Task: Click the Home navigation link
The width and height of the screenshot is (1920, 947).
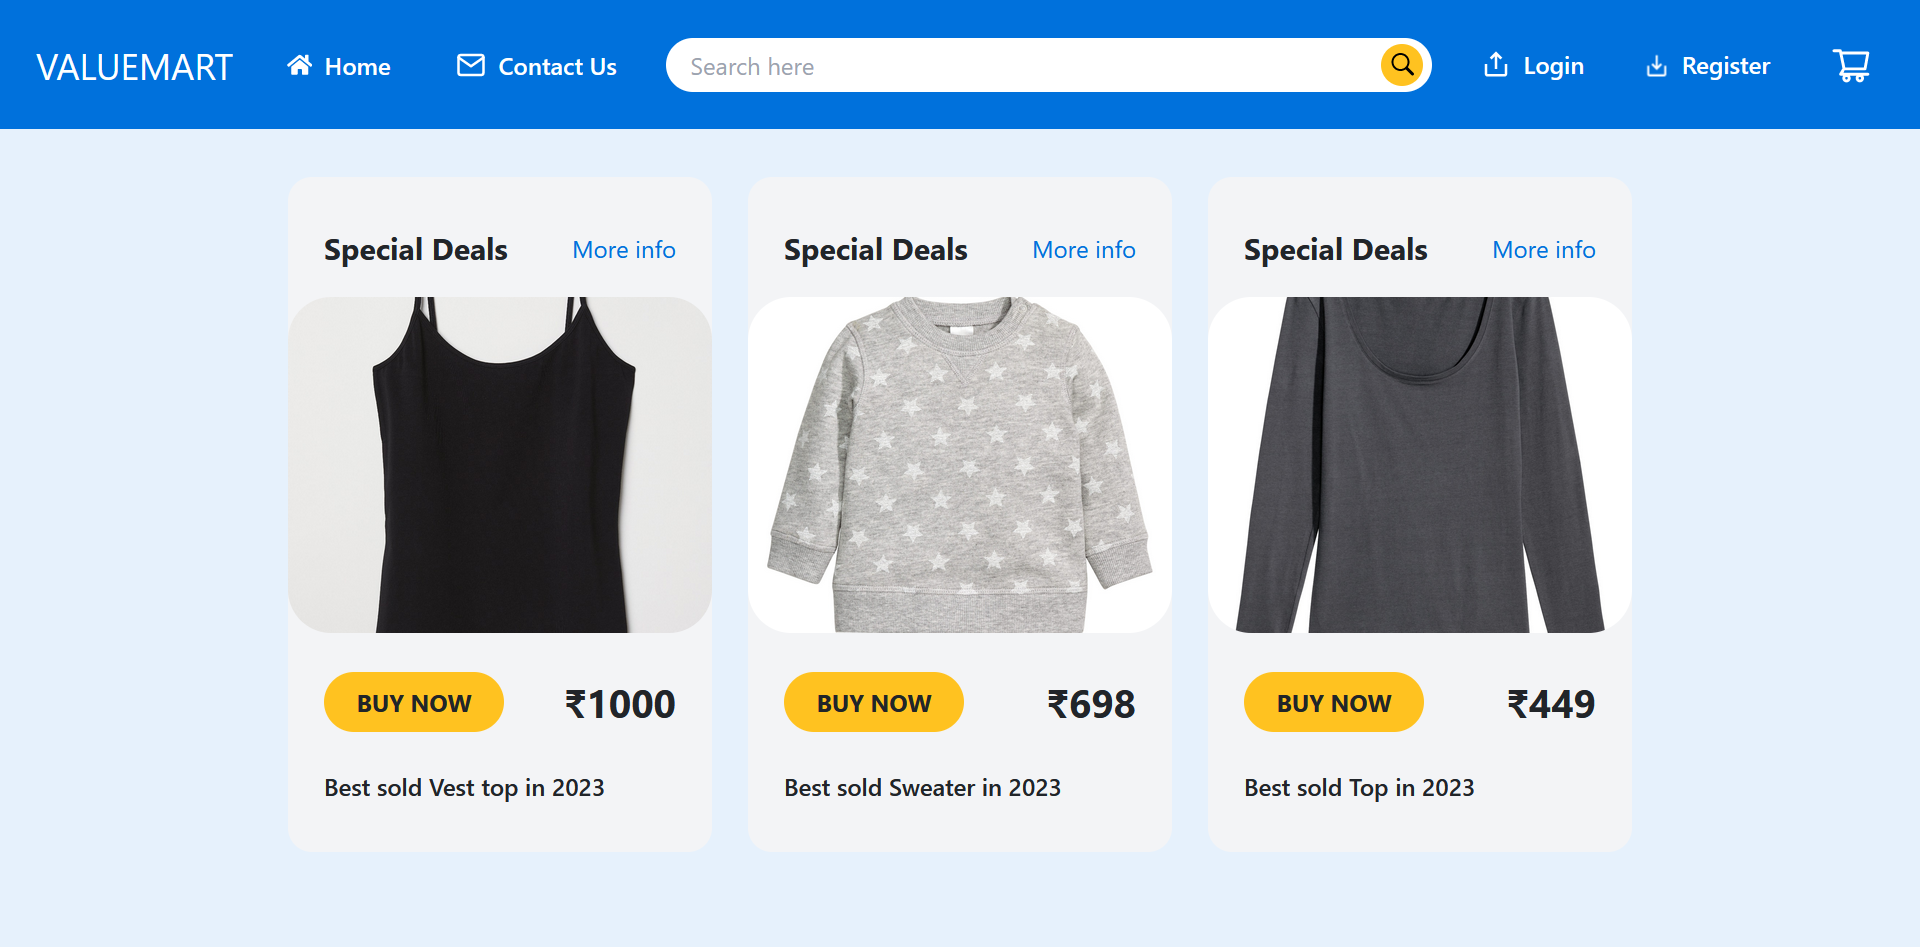Action: [x=356, y=66]
